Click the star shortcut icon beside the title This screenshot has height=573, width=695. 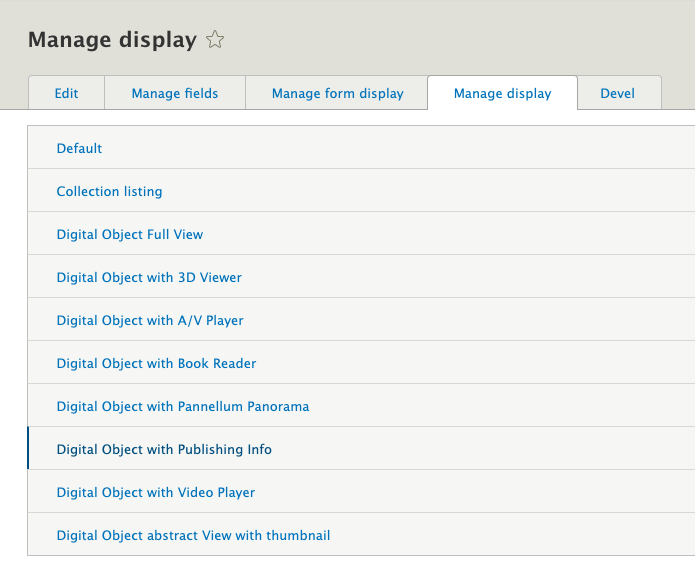tap(215, 41)
